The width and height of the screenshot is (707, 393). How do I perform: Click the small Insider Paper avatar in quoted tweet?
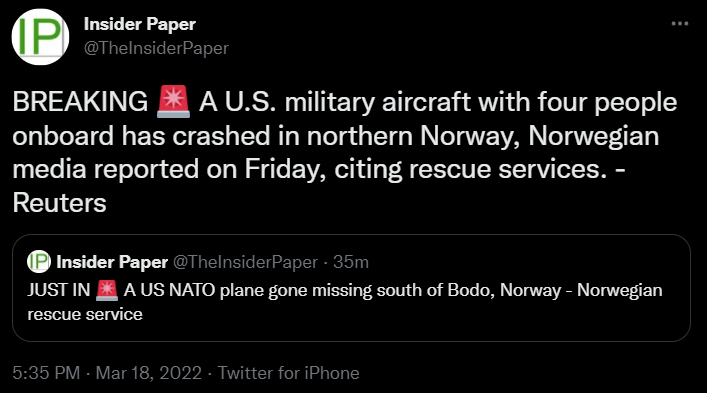(x=39, y=261)
